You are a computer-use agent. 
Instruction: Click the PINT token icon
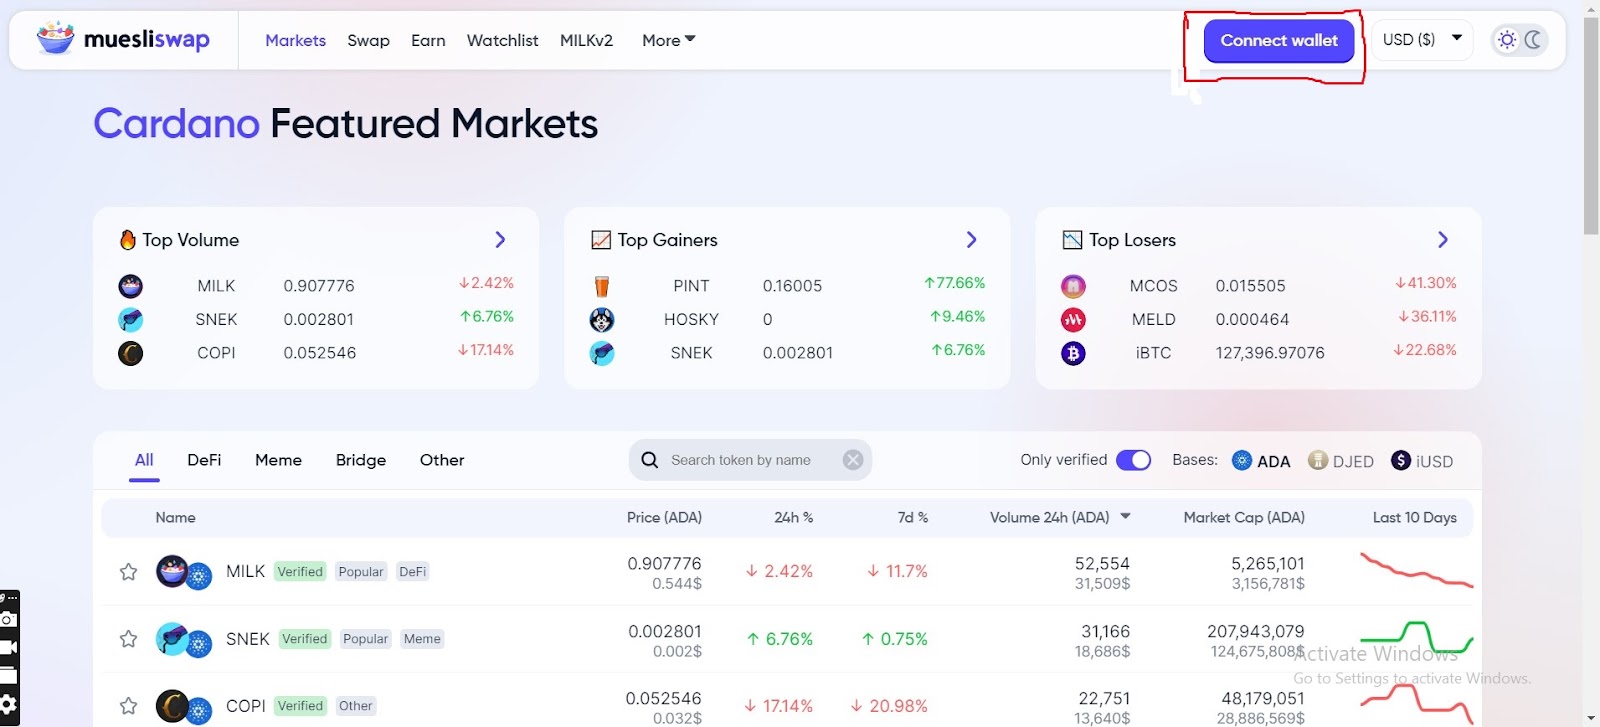pyautogui.click(x=602, y=287)
